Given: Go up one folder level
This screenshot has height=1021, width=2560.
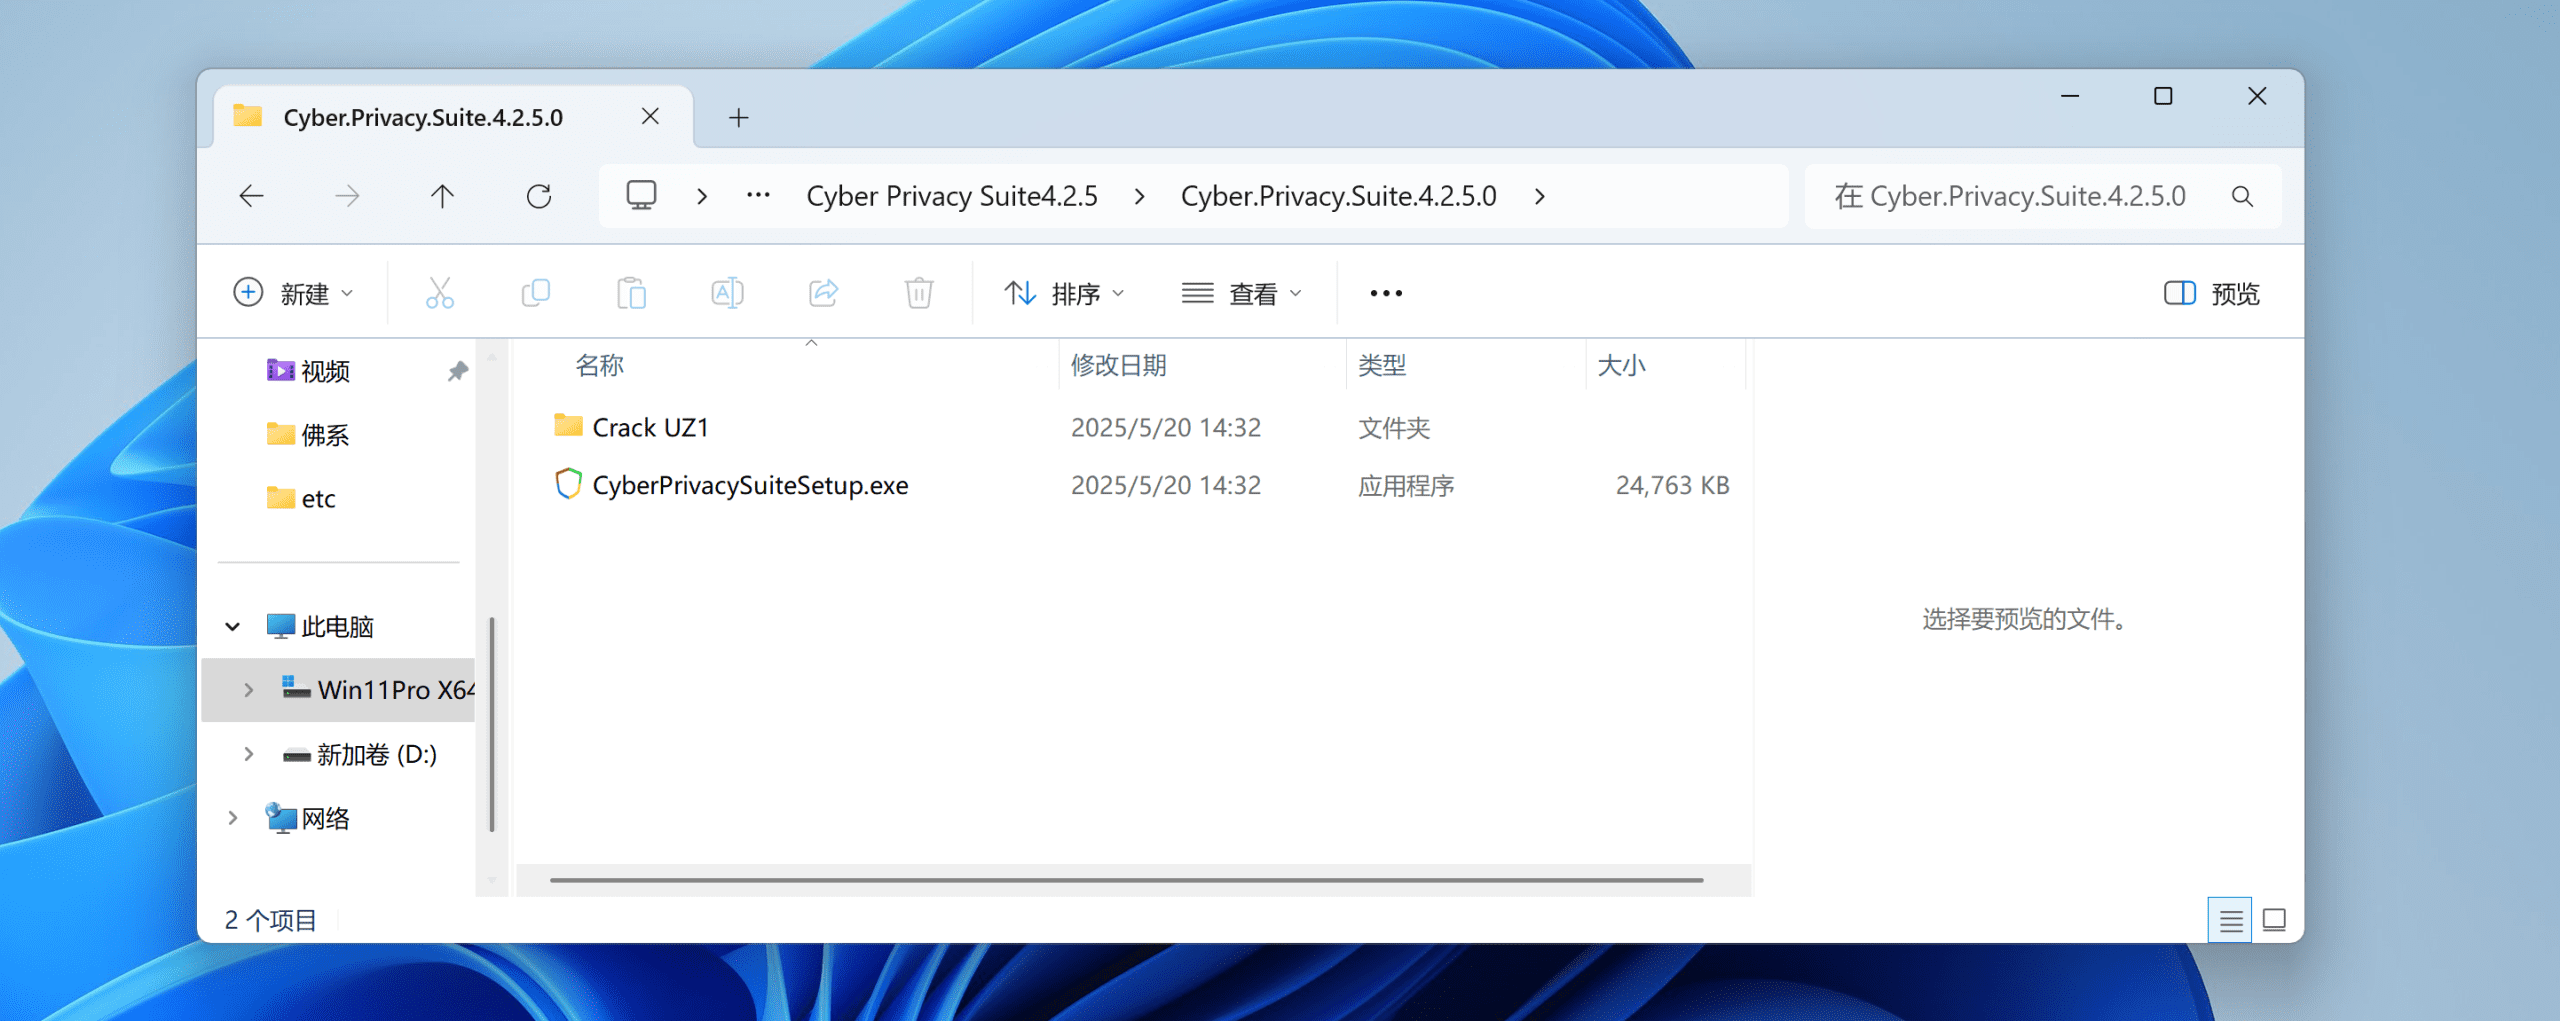Looking at the screenshot, I should pos(442,196).
